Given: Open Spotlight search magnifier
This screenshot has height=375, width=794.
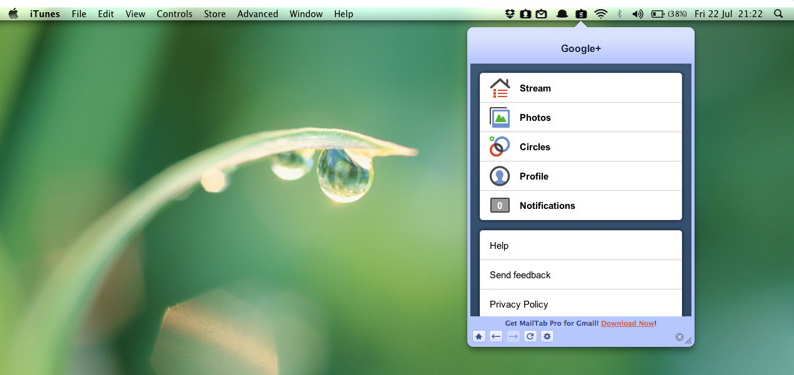Looking at the screenshot, I should (x=779, y=14).
